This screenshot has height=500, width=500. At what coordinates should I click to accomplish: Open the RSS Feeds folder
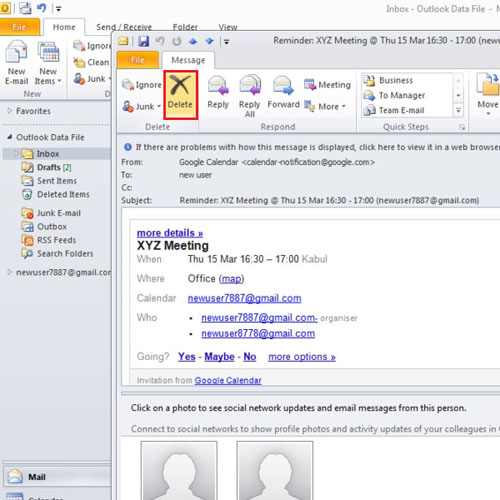pos(49,240)
